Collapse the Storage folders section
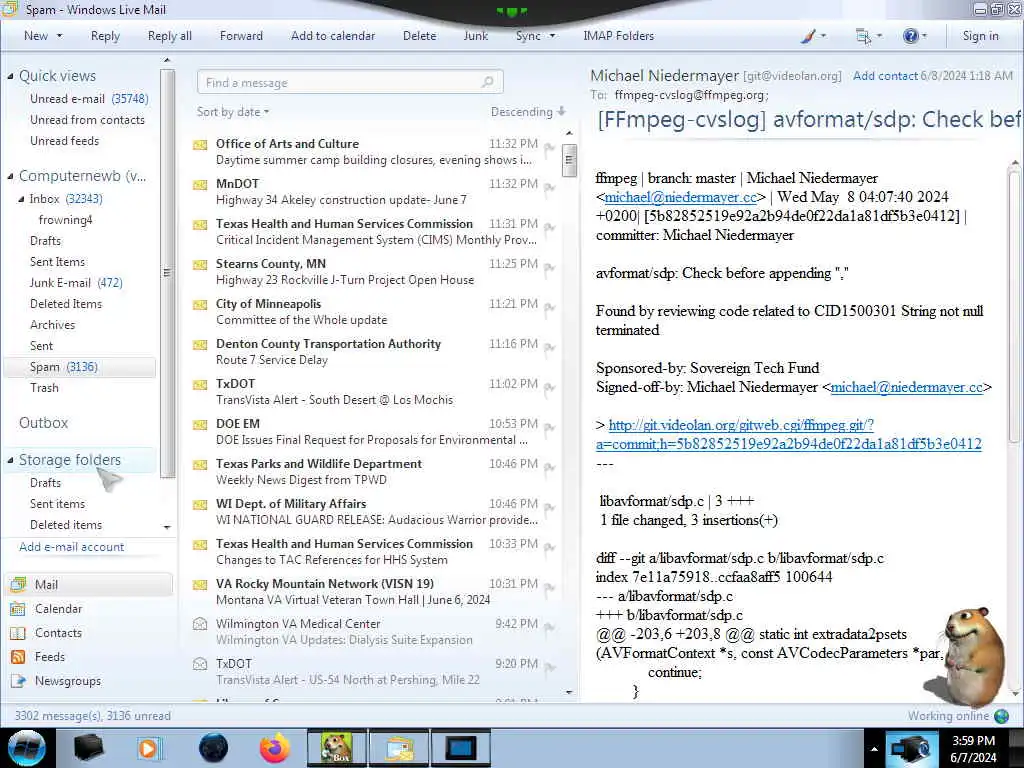 click(x=10, y=460)
